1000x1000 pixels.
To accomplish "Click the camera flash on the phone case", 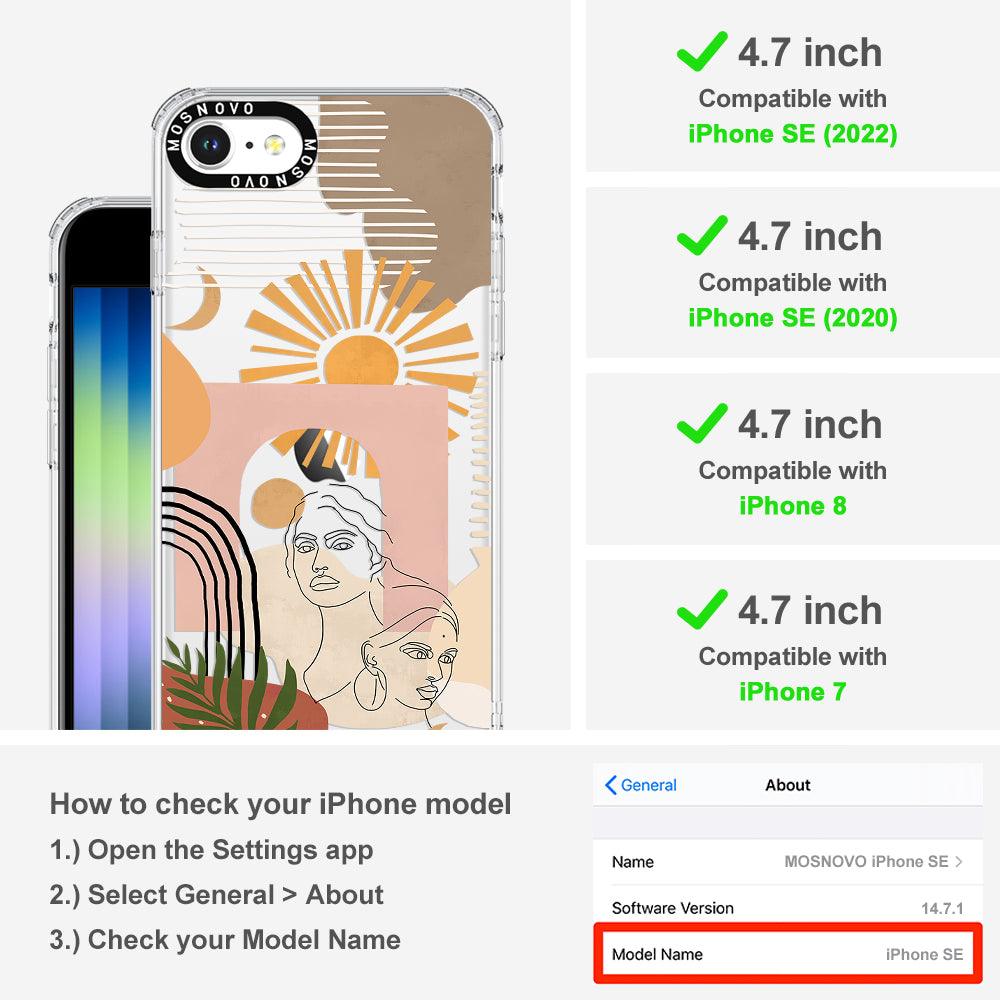I will (274, 145).
